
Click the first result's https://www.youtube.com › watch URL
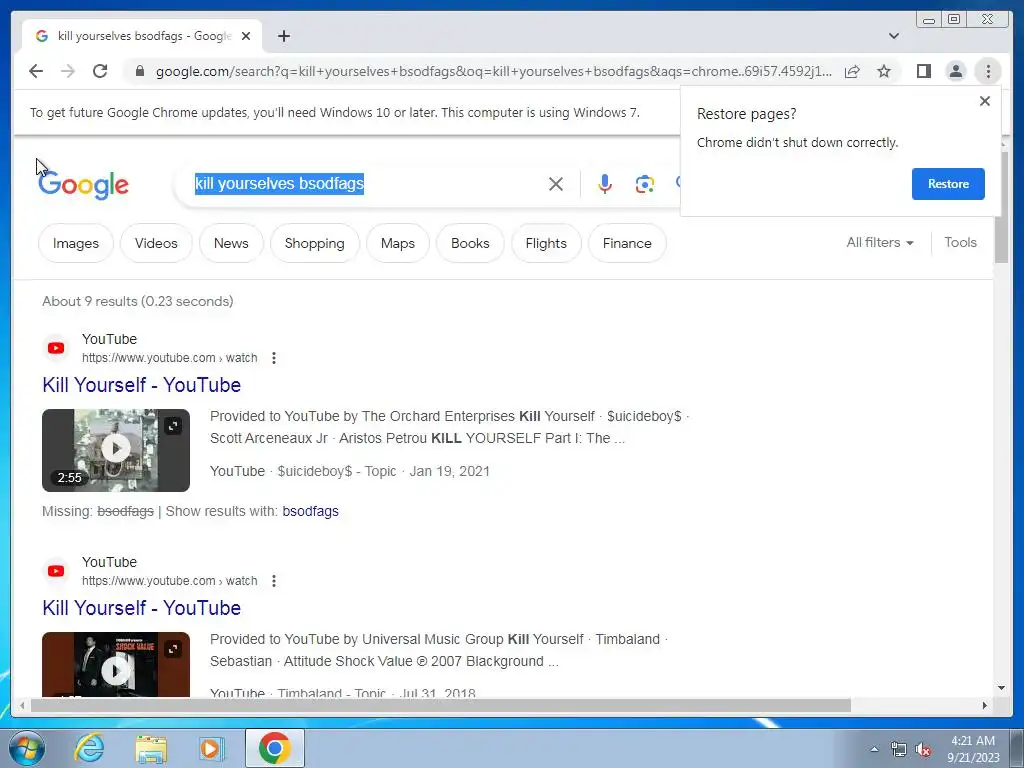click(x=170, y=358)
